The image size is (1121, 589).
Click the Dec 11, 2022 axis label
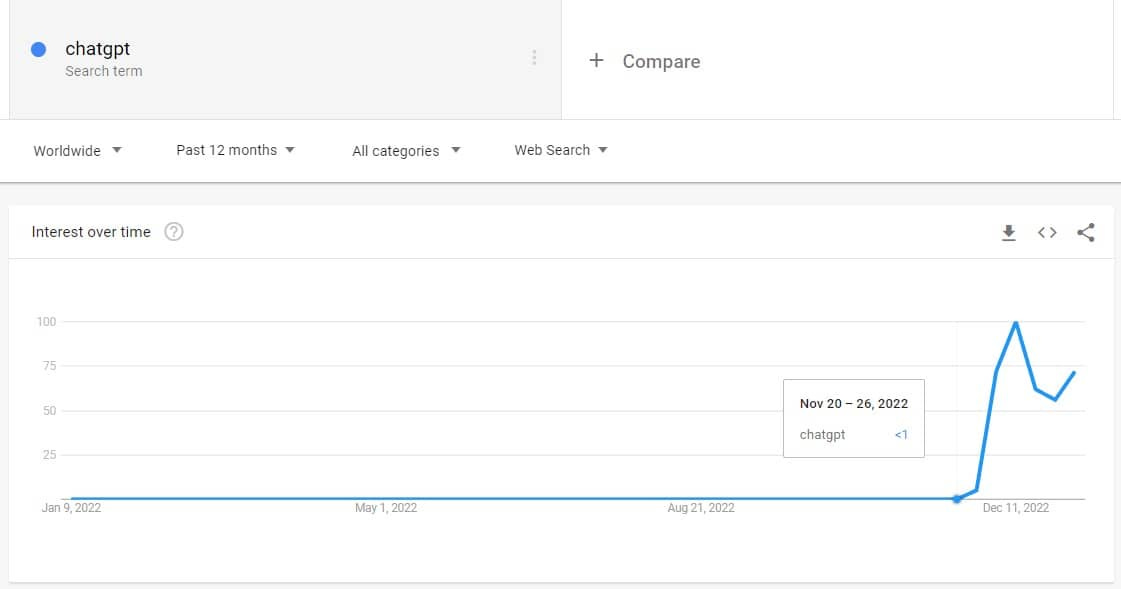(1016, 508)
